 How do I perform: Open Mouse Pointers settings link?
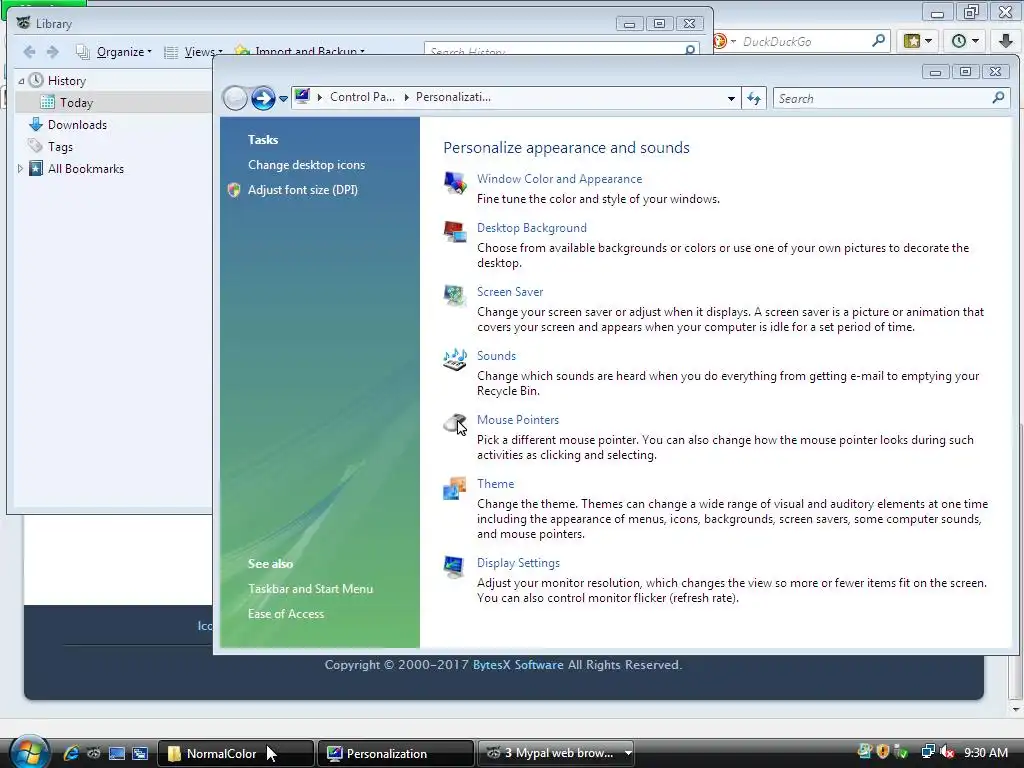click(518, 420)
